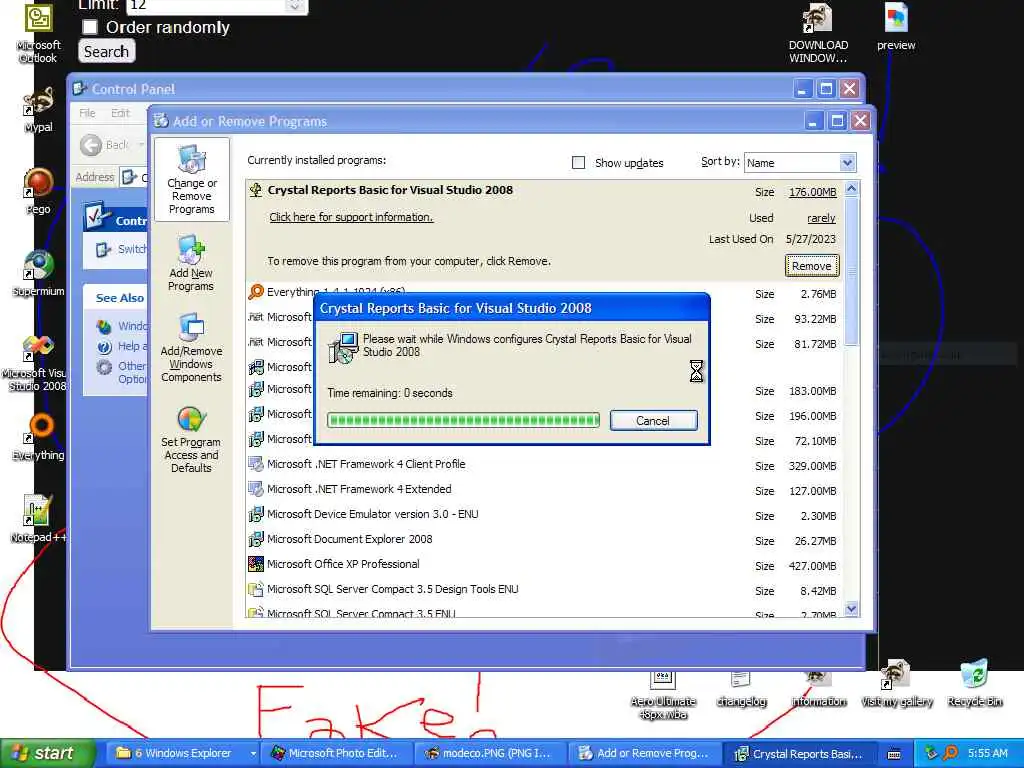Click the Search button

pyautogui.click(x=106, y=52)
